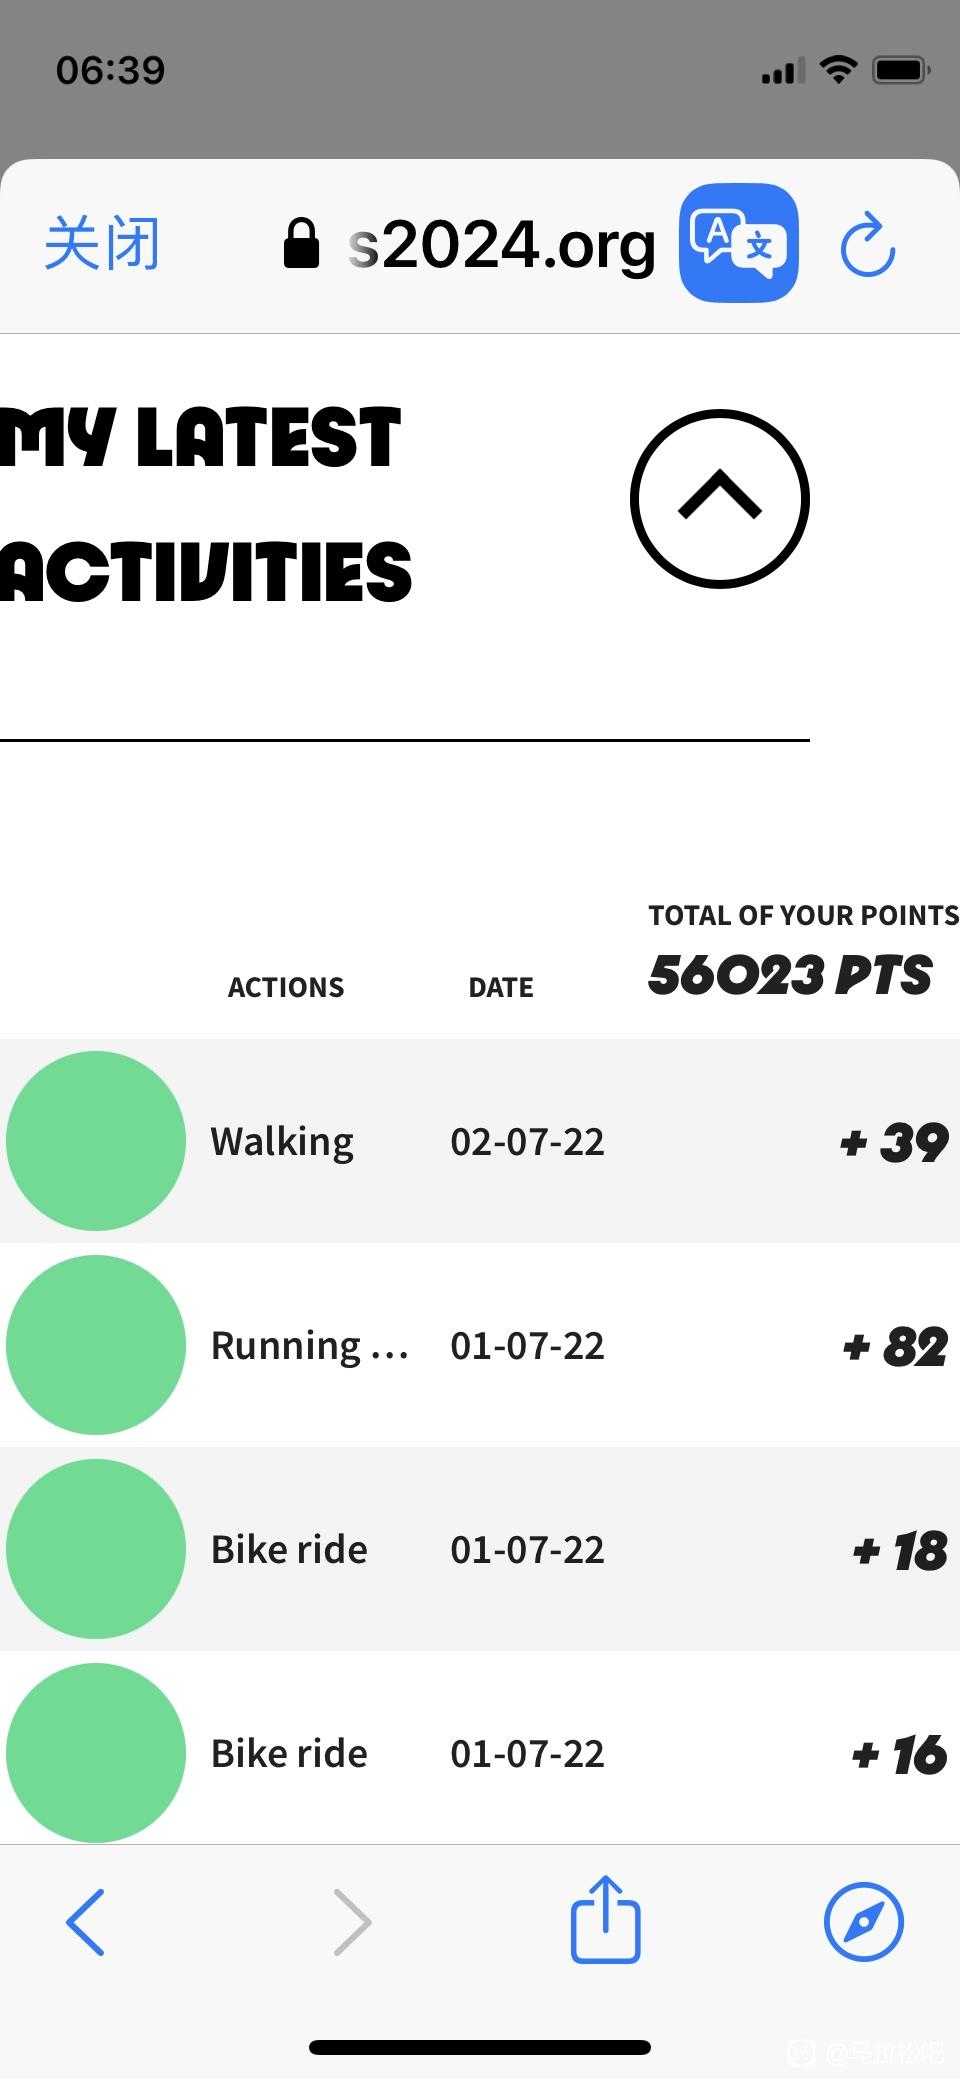Tap the 56023 PTS total
The image size is (960, 2079).
coord(790,975)
